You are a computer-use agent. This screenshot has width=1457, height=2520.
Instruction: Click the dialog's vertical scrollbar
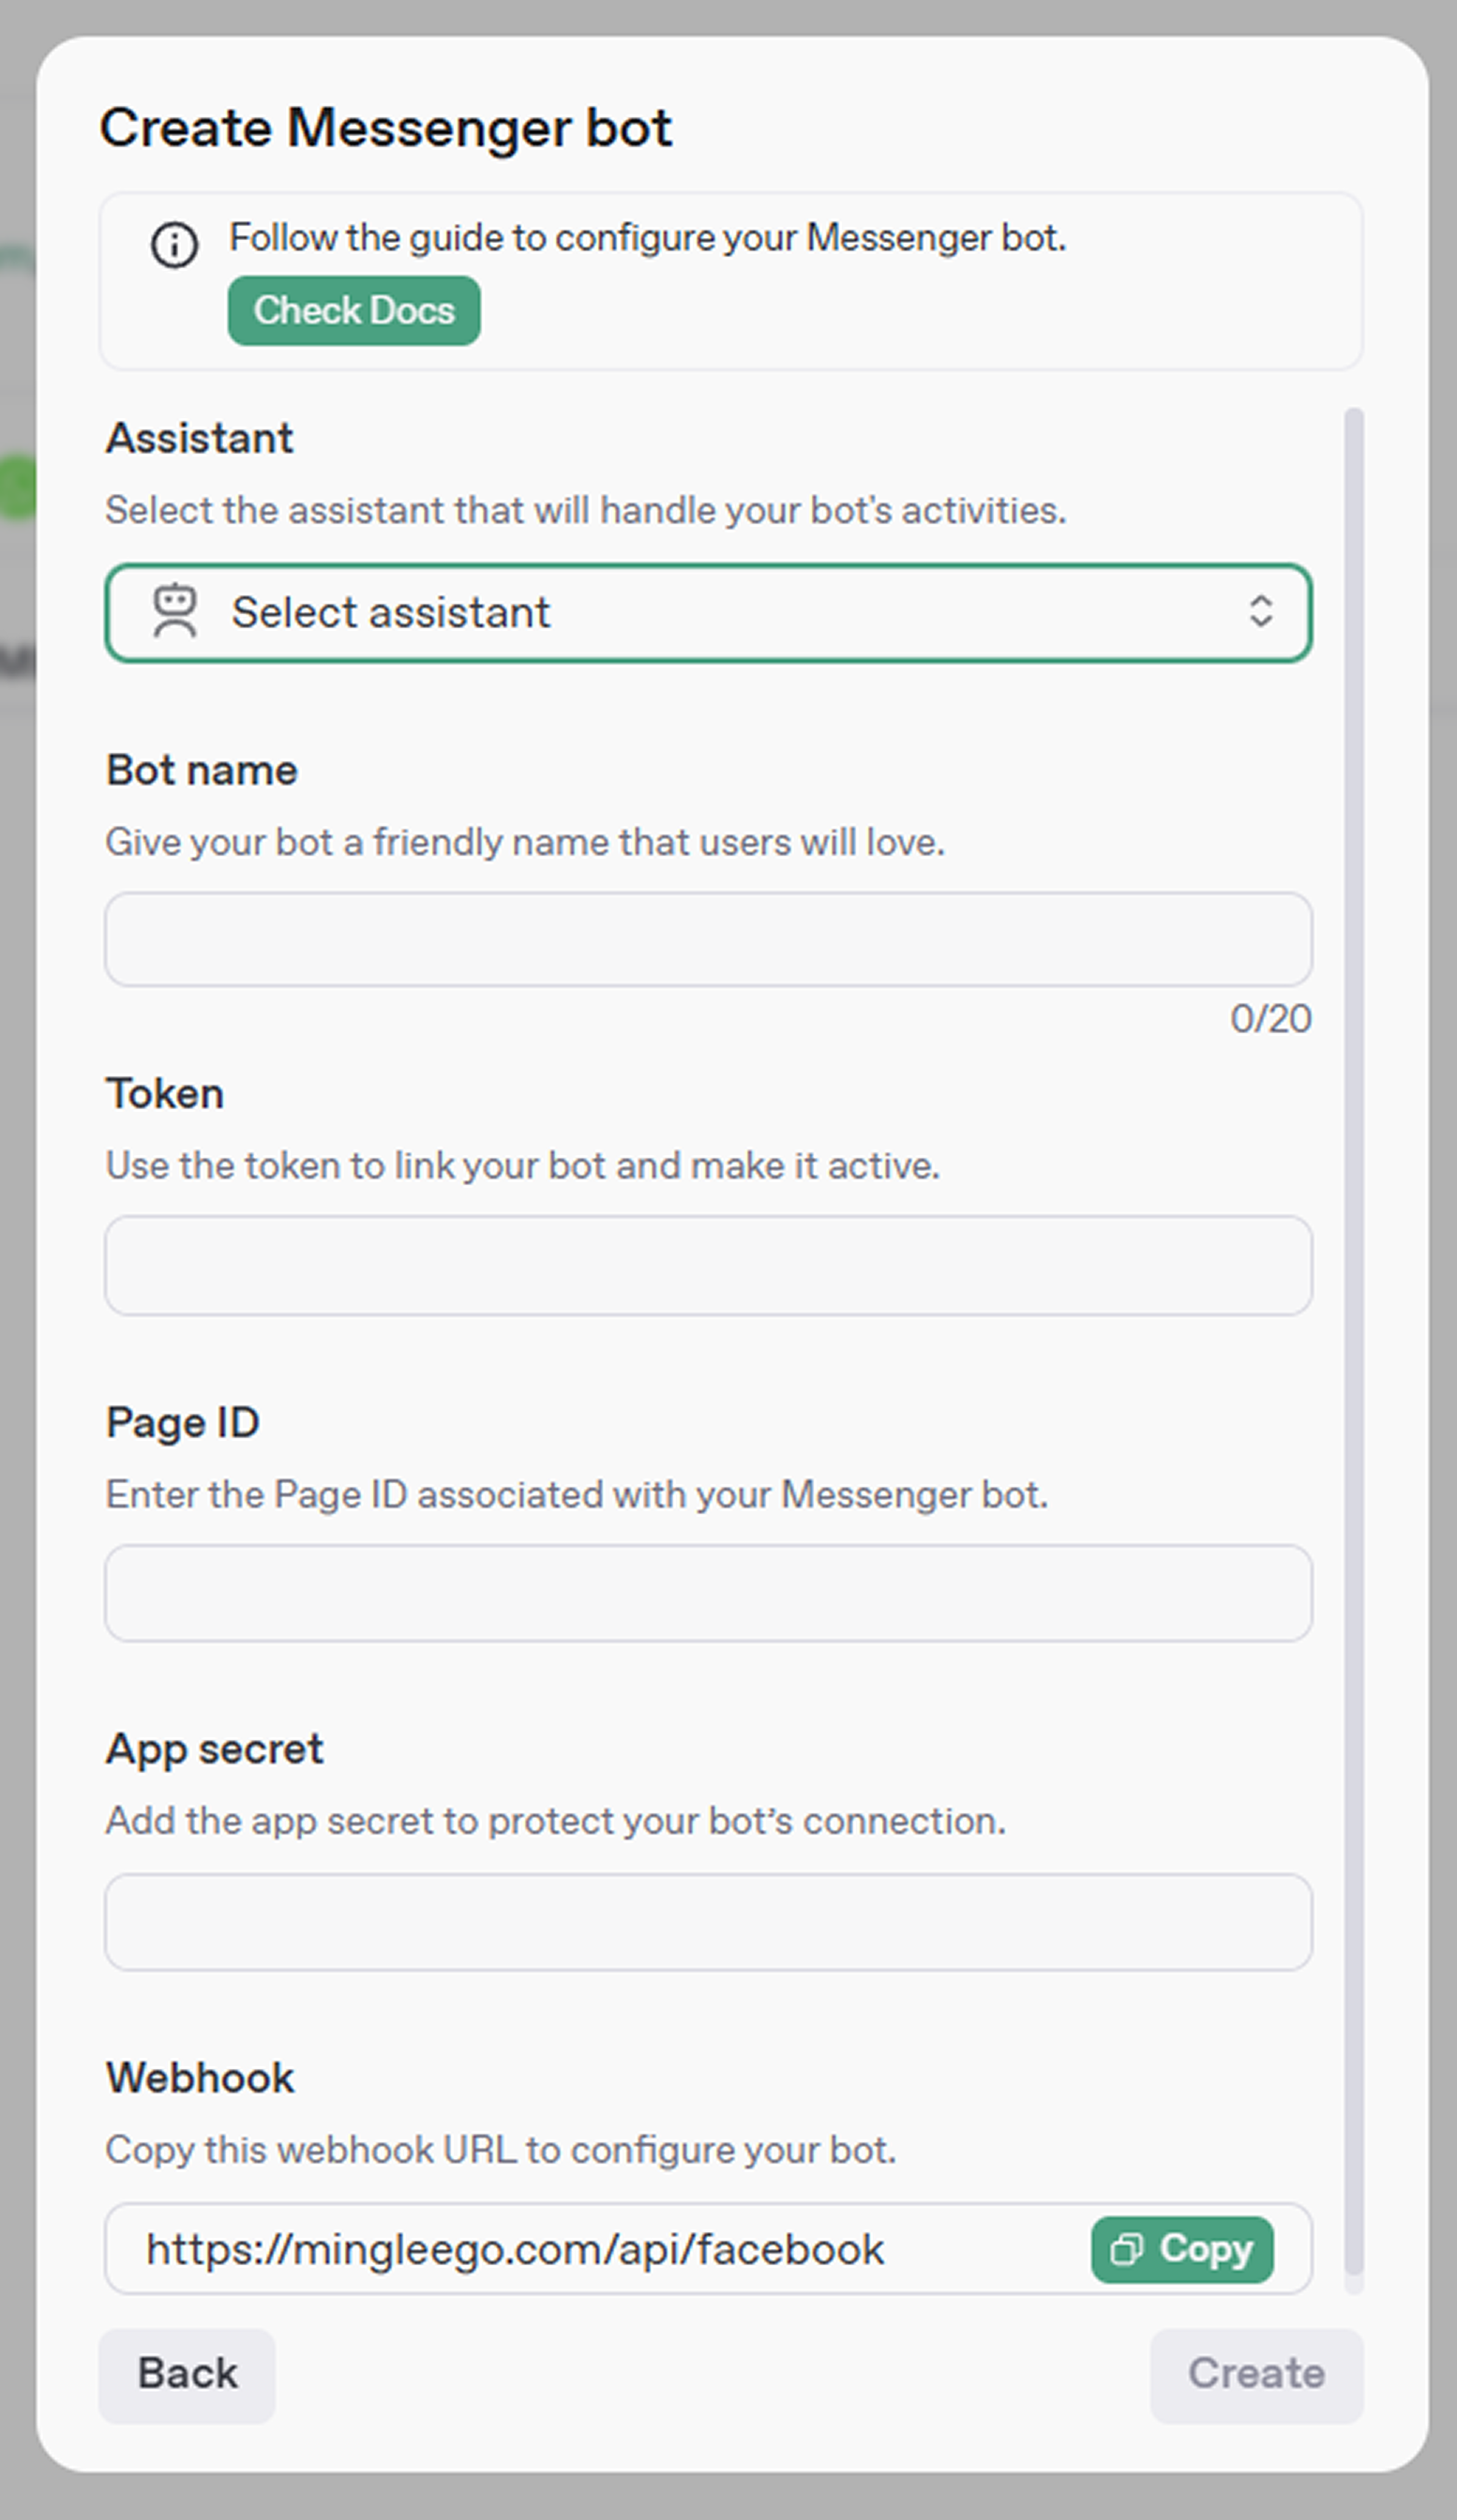[x=1354, y=1340]
